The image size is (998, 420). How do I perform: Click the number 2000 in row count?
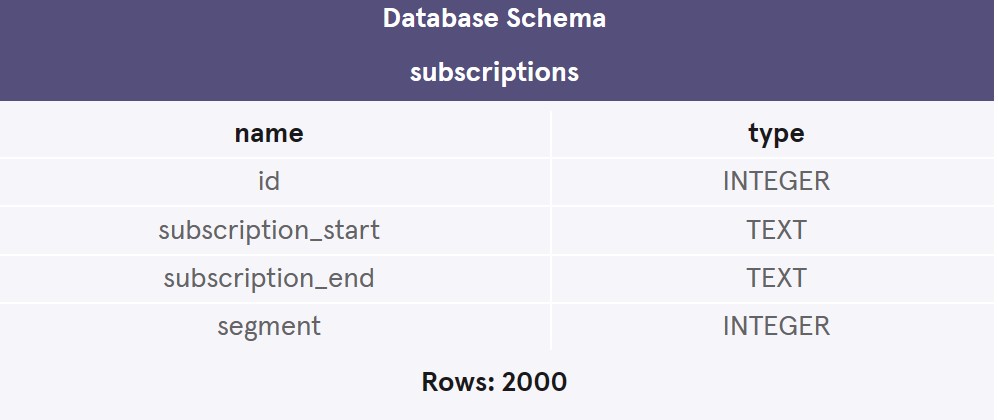point(534,381)
